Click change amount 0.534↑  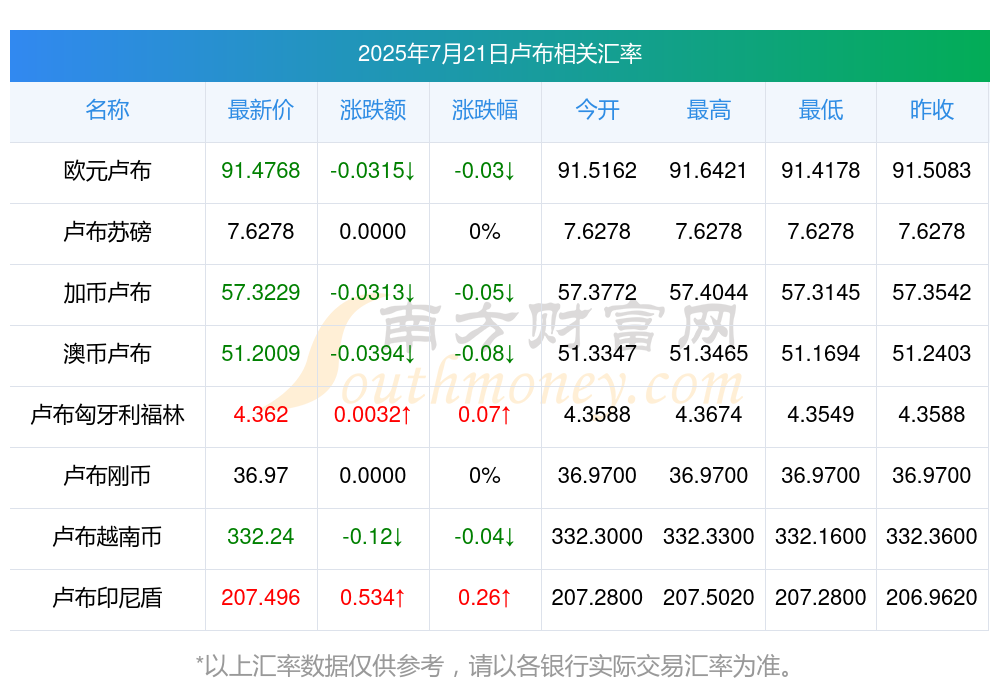coord(372,597)
